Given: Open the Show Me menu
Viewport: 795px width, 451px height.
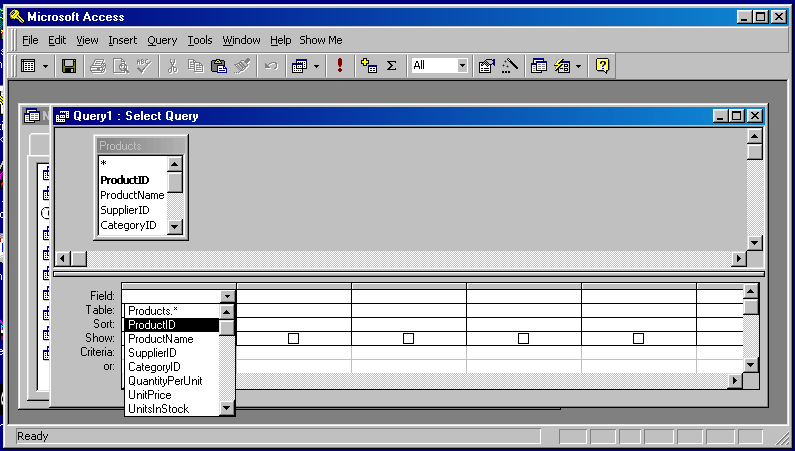Looking at the screenshot, I should tap(320, 40).
